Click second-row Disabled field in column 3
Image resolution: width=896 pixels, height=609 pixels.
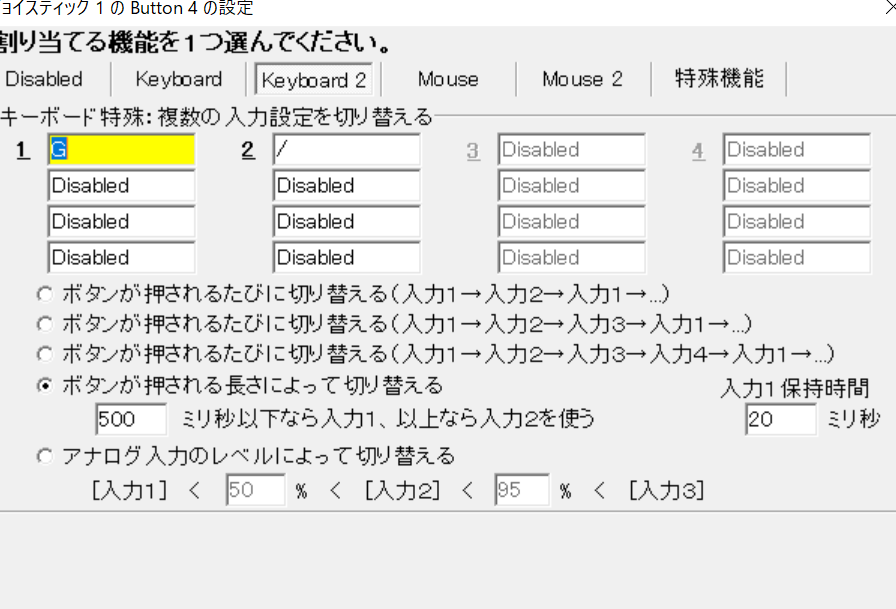(571, 186)
